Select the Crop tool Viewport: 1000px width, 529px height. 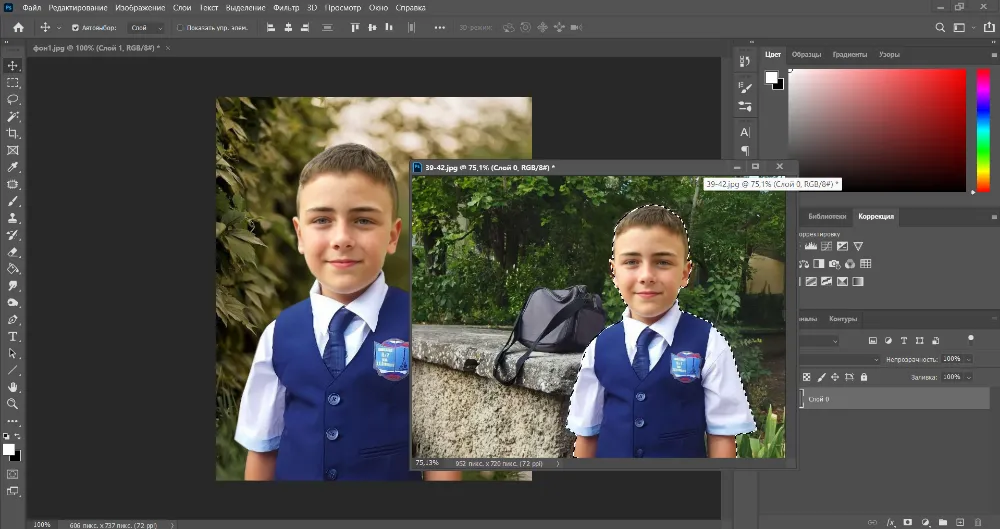(x=13, y=134)
